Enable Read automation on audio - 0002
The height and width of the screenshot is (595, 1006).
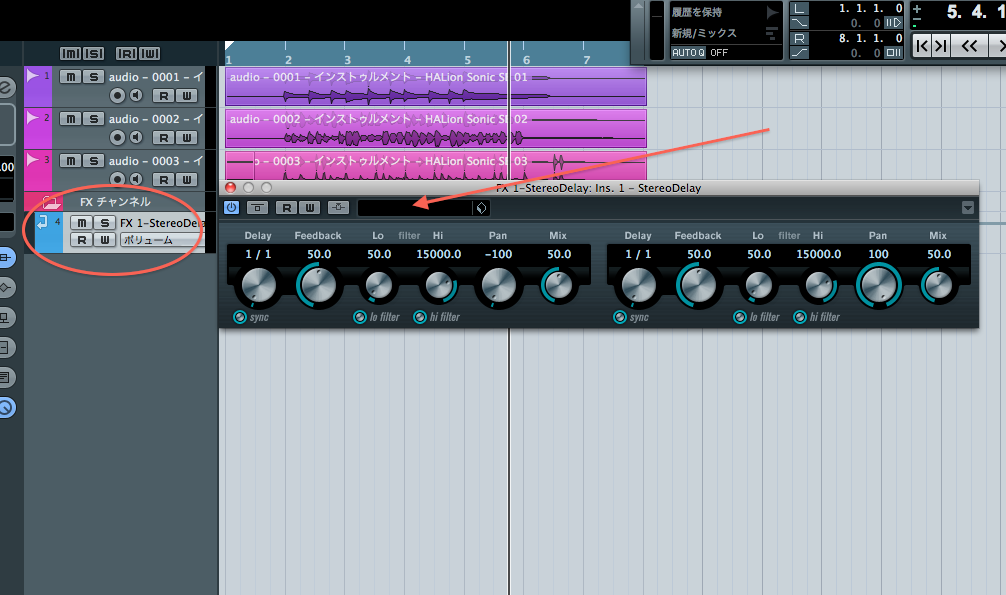tap(164, 137)
